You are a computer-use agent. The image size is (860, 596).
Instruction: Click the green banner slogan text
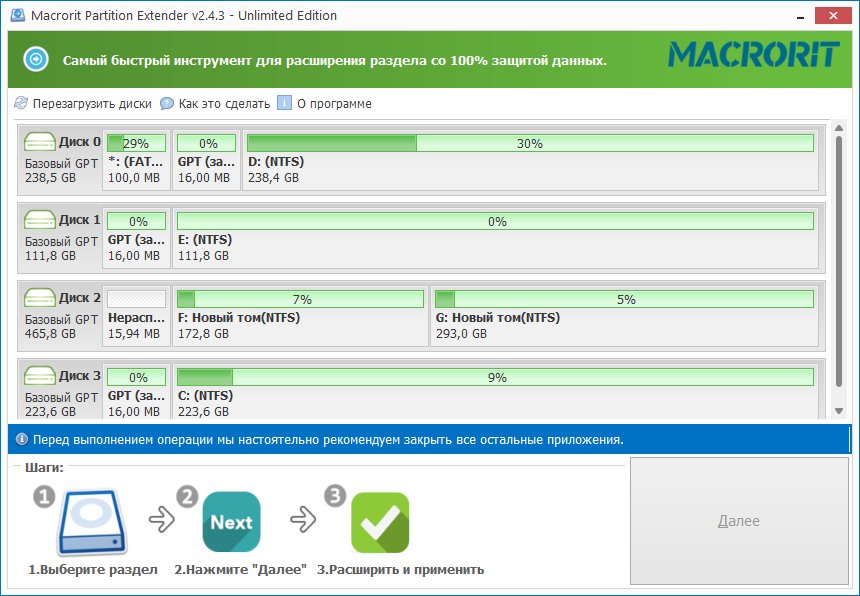pyautogui.click(x=335, y=60)
